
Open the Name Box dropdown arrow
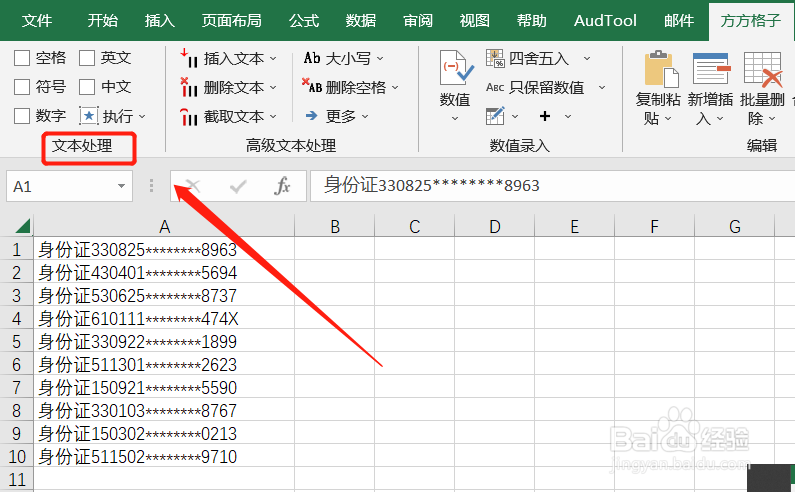(x=121, y=186)
